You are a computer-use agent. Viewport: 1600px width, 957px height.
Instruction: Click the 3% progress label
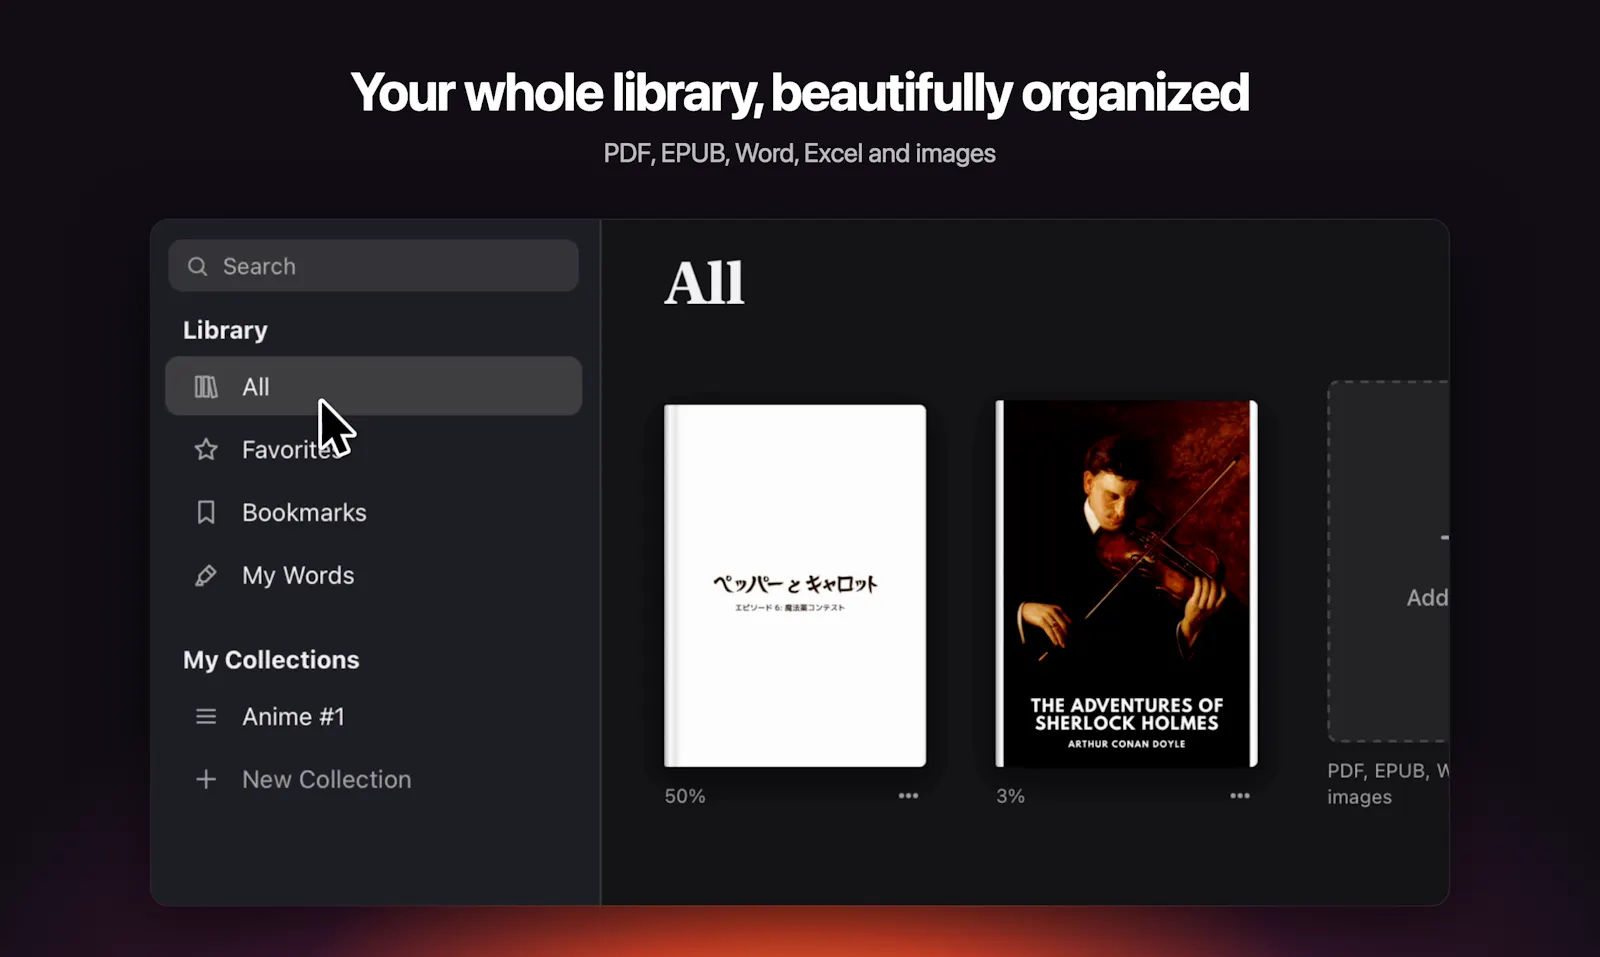pos(1010,796)
